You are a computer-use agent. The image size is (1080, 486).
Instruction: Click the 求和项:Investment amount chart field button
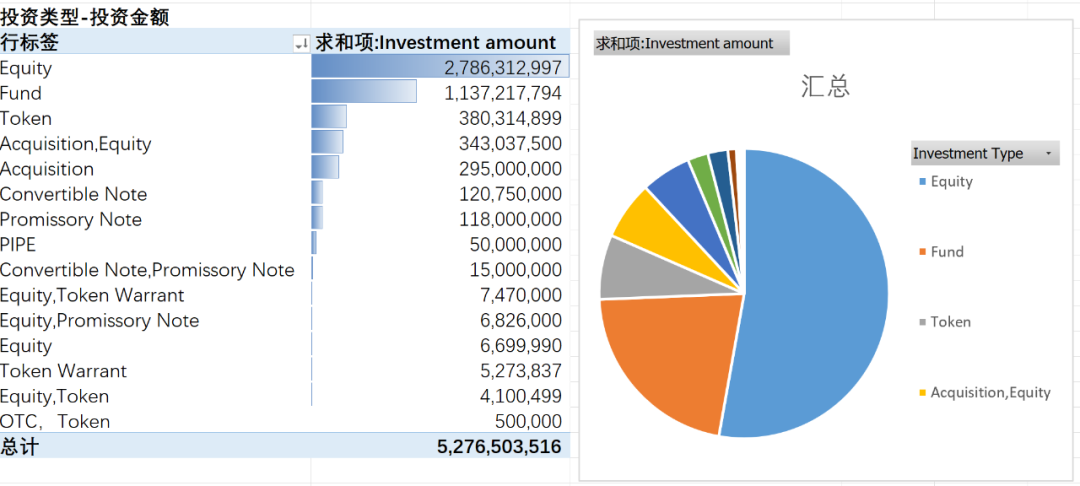692,44
